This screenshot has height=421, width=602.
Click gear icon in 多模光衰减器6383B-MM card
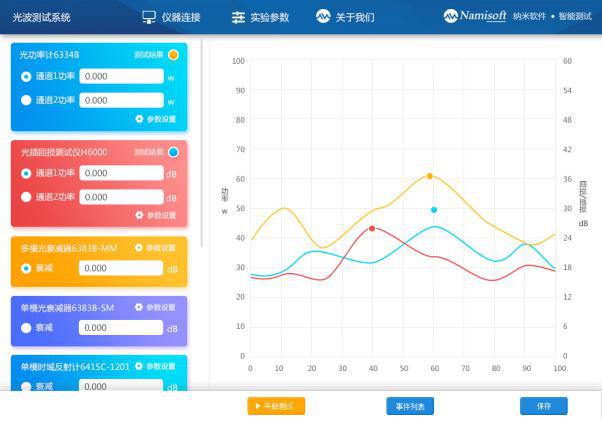click(x=139, y=248)
